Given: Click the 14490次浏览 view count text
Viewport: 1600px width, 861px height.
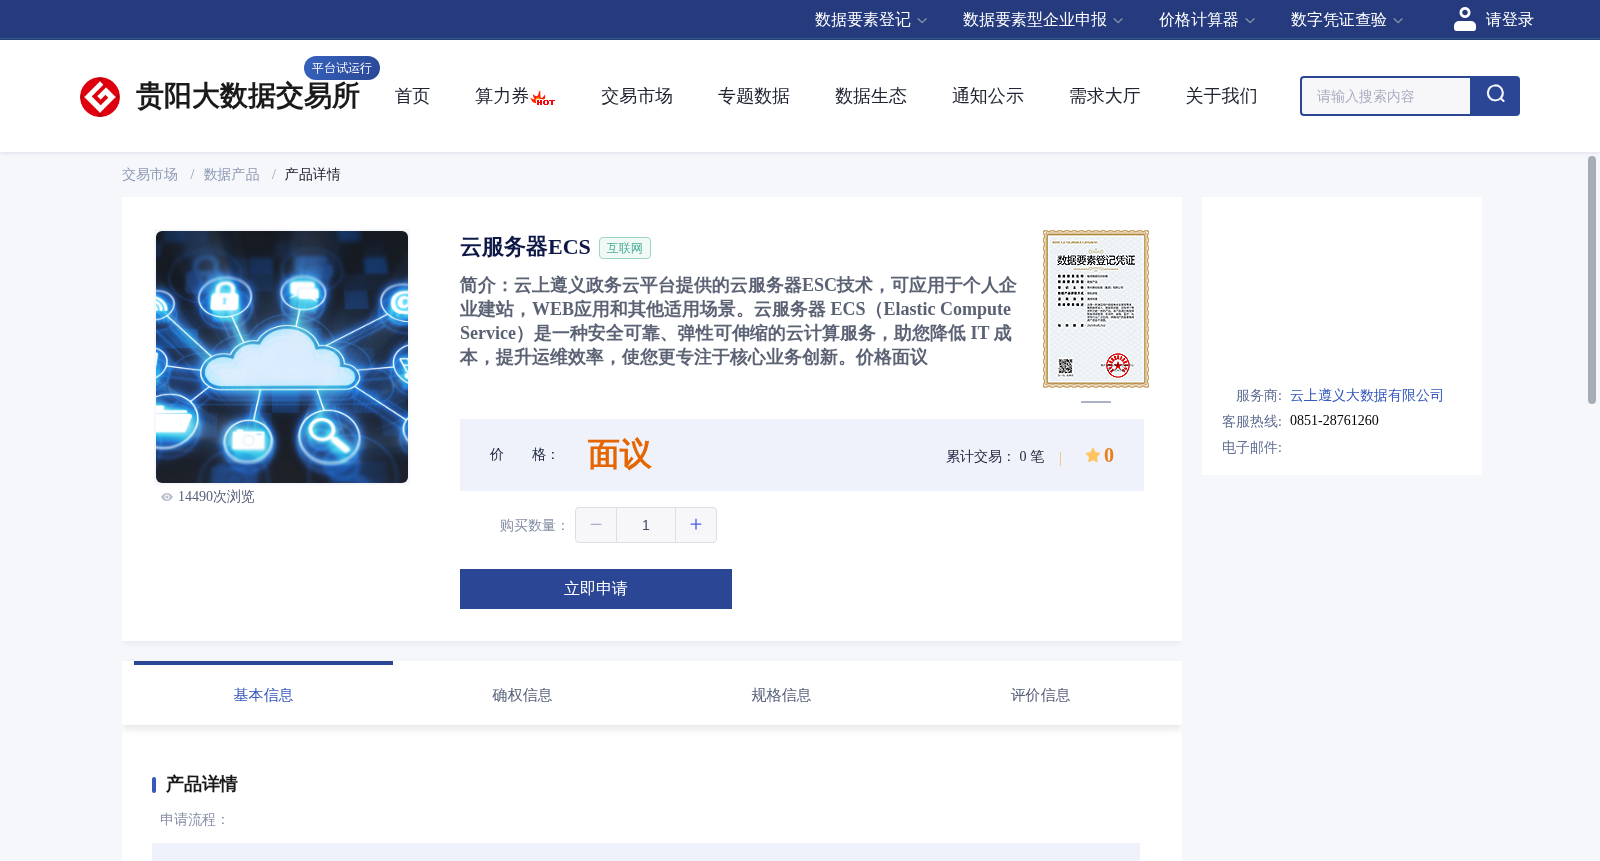Looking at the screenshot, I should click(x=216, y=497).
